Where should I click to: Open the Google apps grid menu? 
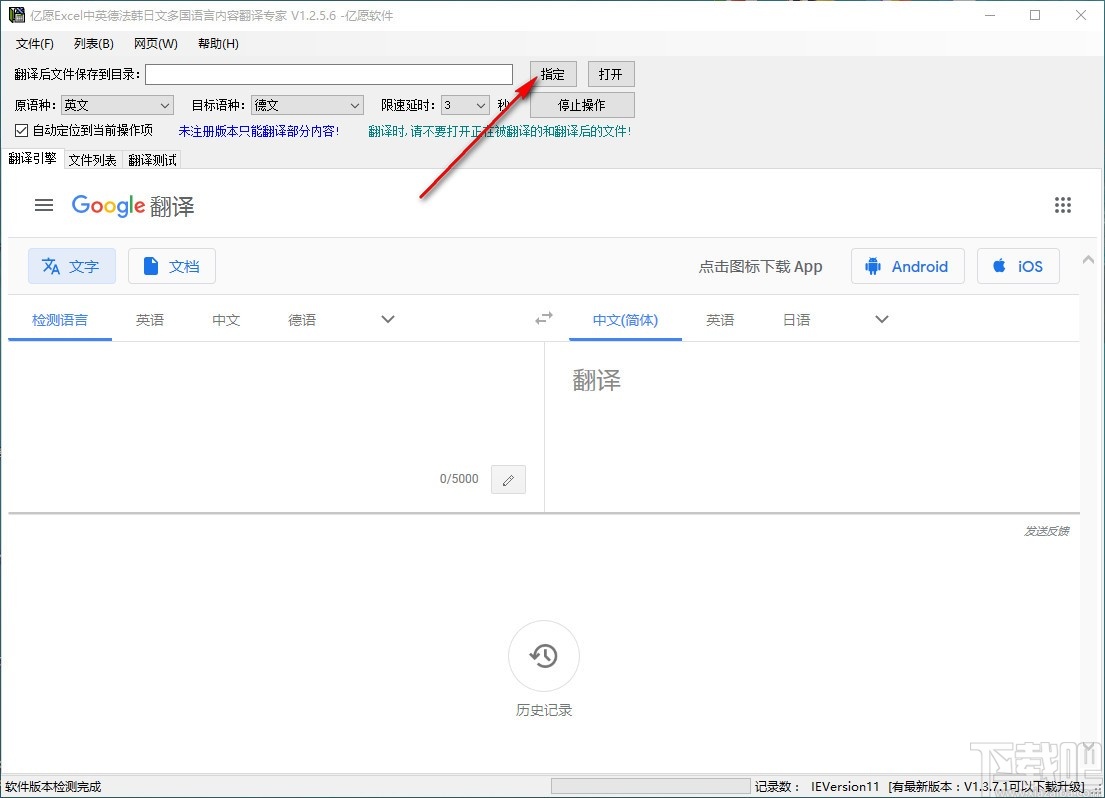[1062, 205]
